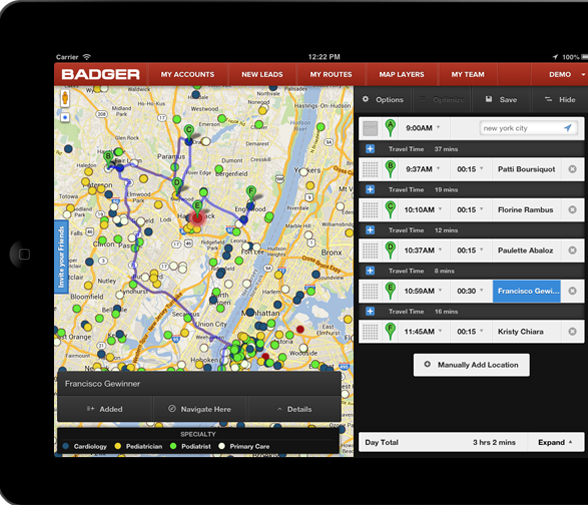
Task: Remove Paulette Abaloz from route
Action: coord(572,250)
